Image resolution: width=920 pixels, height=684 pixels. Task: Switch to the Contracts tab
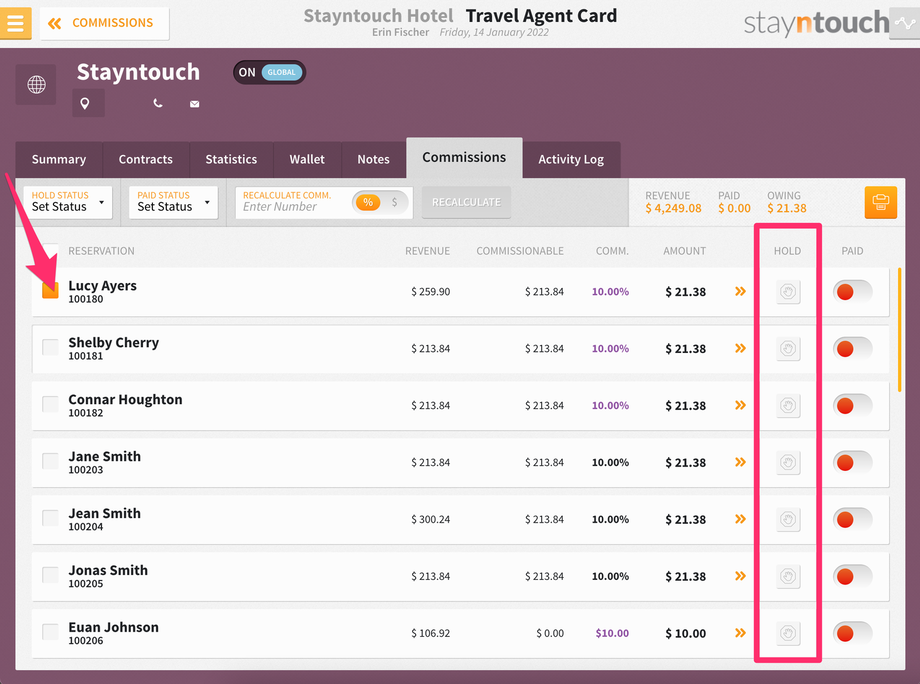click(146, 160)
